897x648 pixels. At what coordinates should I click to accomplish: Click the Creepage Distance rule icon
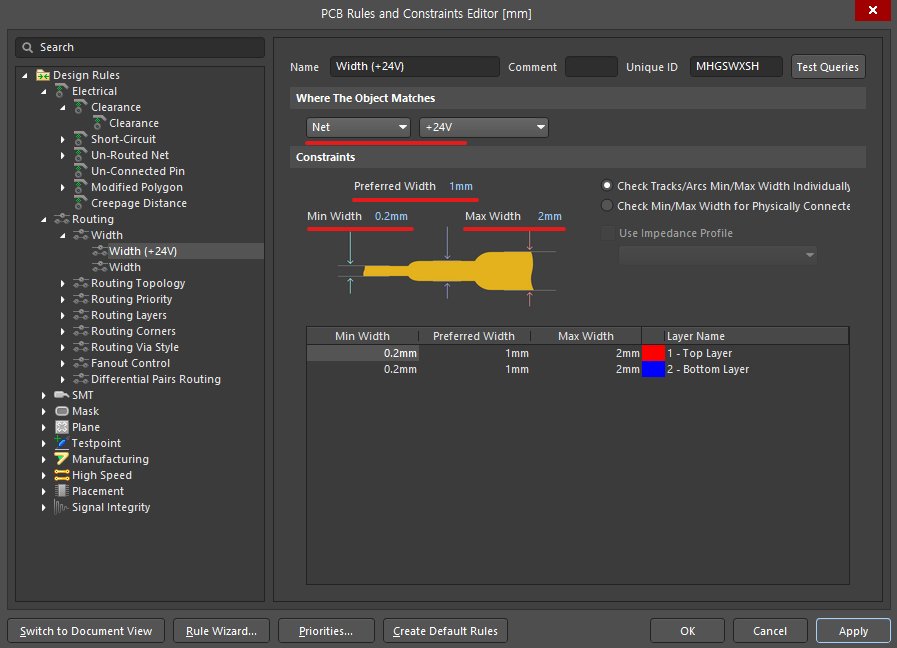pyautogui.click(x=81, y=203)
